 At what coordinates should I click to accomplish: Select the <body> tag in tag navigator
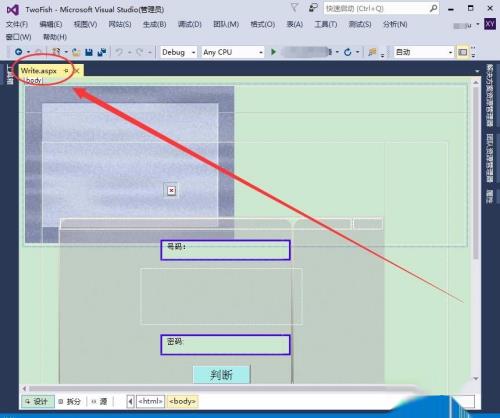pyautogui.click(x=182, y=401)
